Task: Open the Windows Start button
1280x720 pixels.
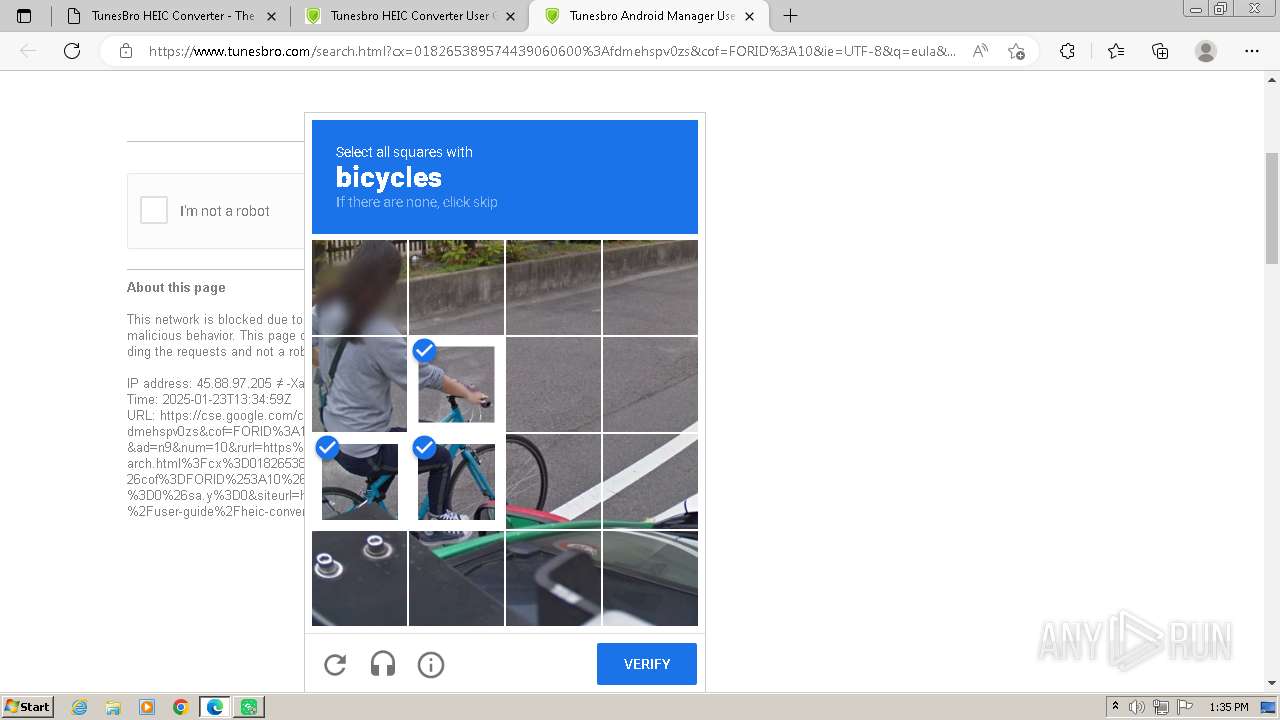Action: [x=27, y=707]
